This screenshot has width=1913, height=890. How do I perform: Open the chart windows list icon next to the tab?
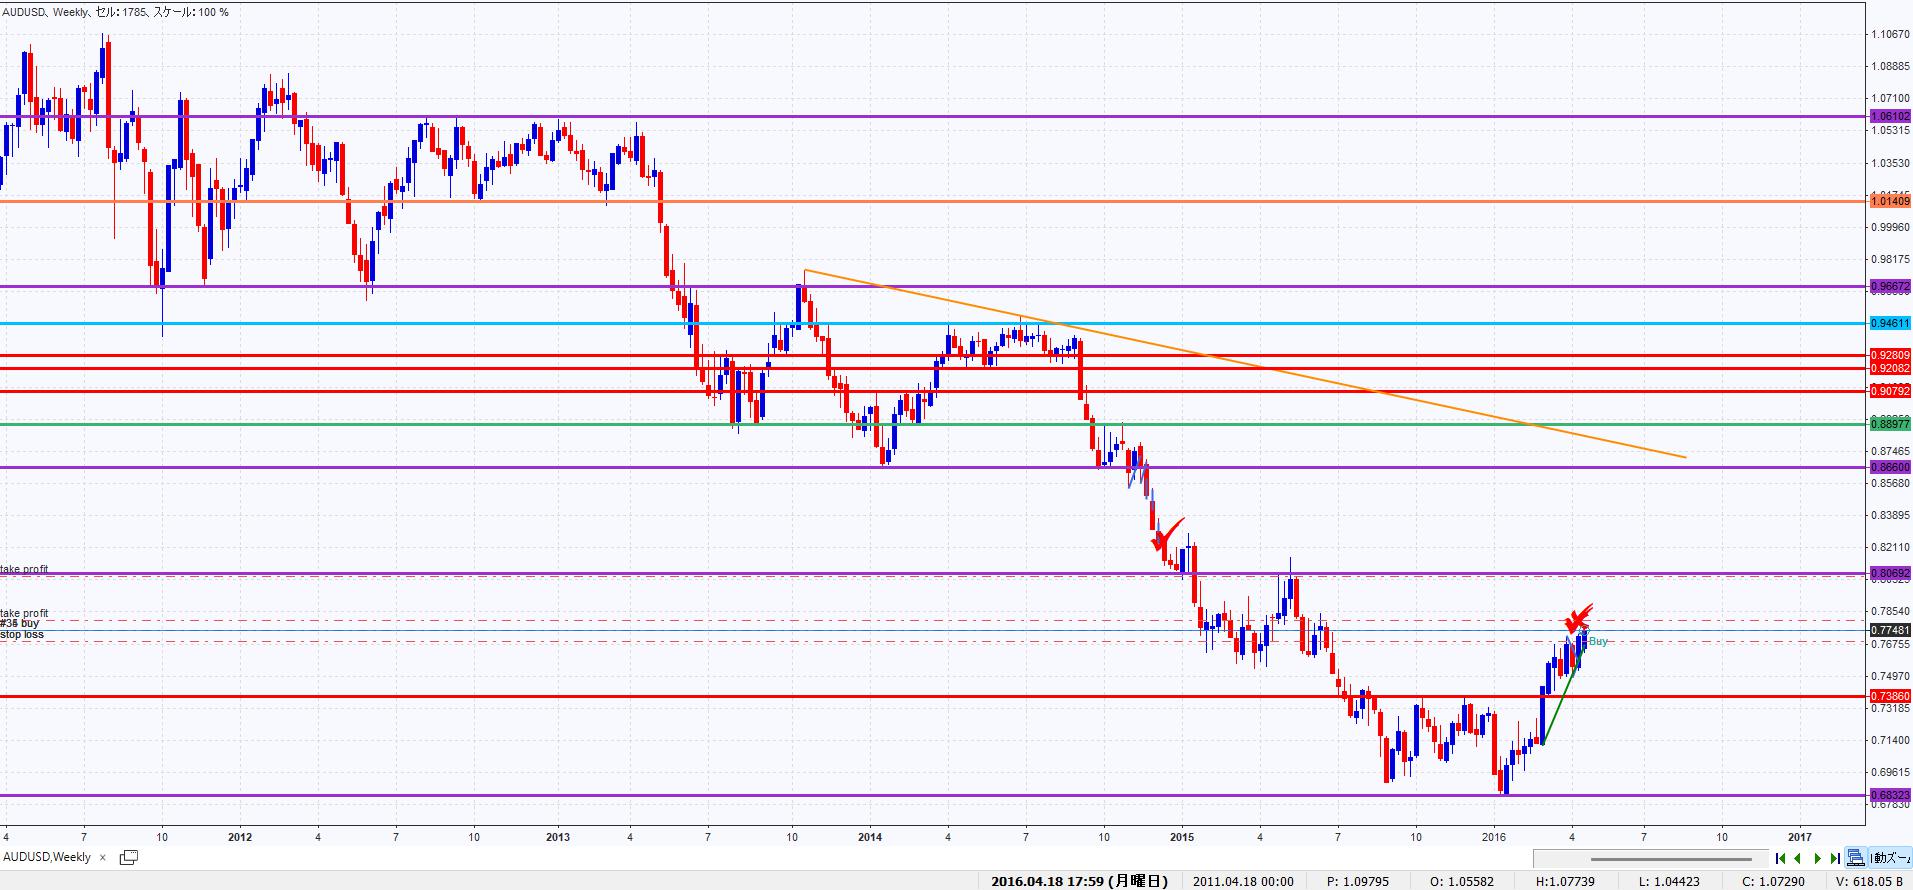click(x=128, y=857)
